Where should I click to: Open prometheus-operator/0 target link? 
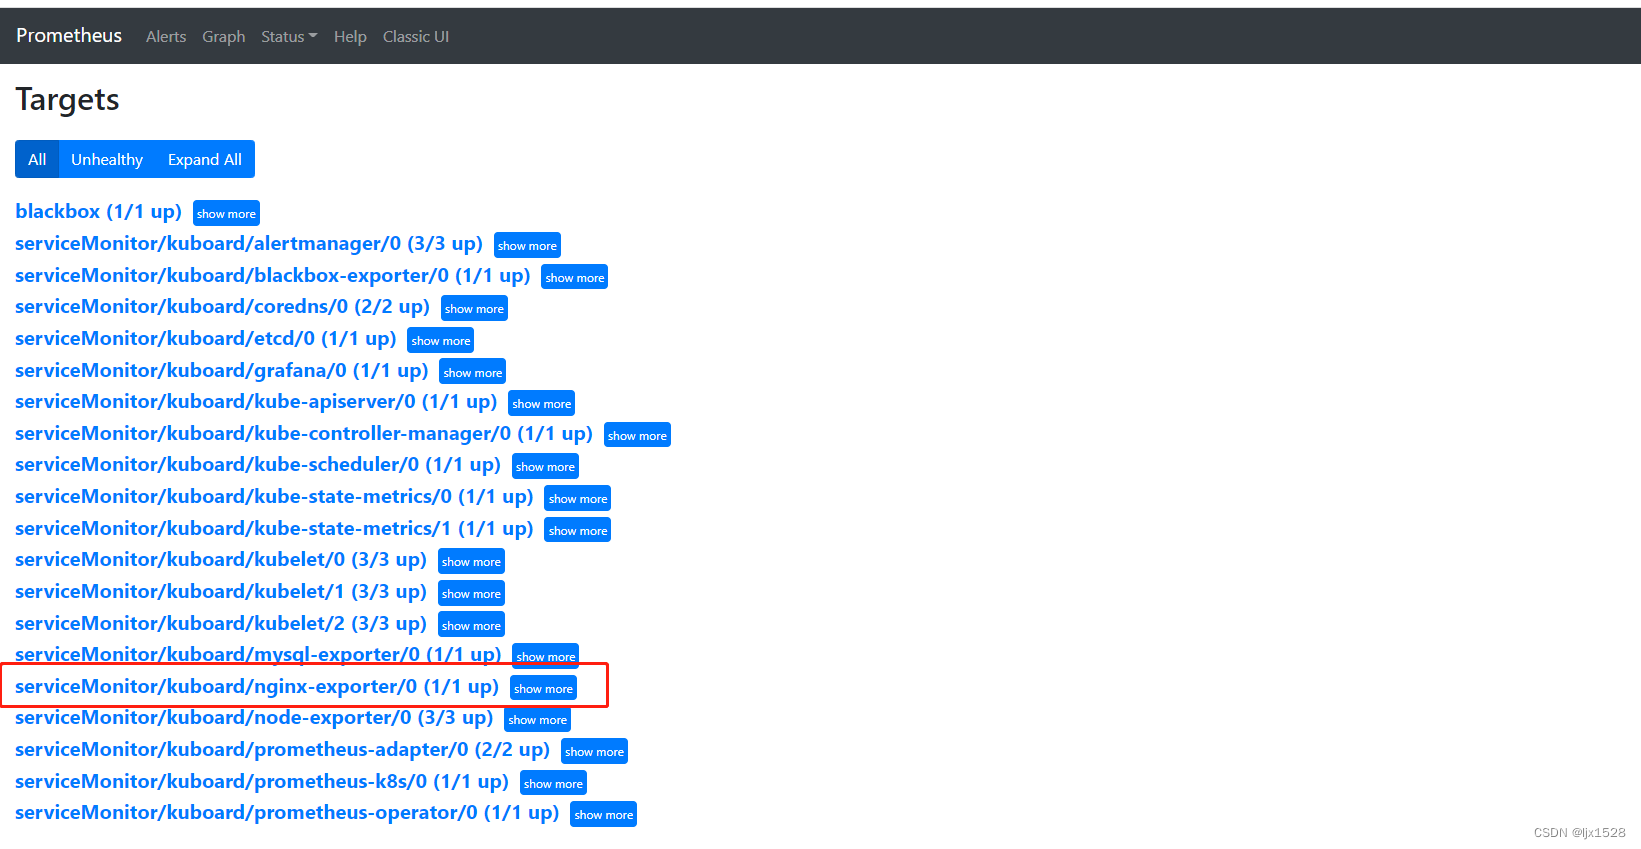click(x=287, y=813)
